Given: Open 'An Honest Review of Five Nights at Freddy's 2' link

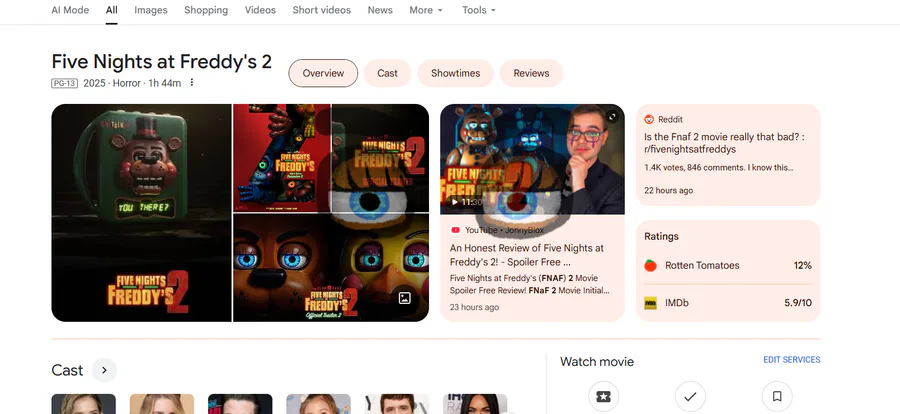Looking at the screenshot, I should point(527,256).
